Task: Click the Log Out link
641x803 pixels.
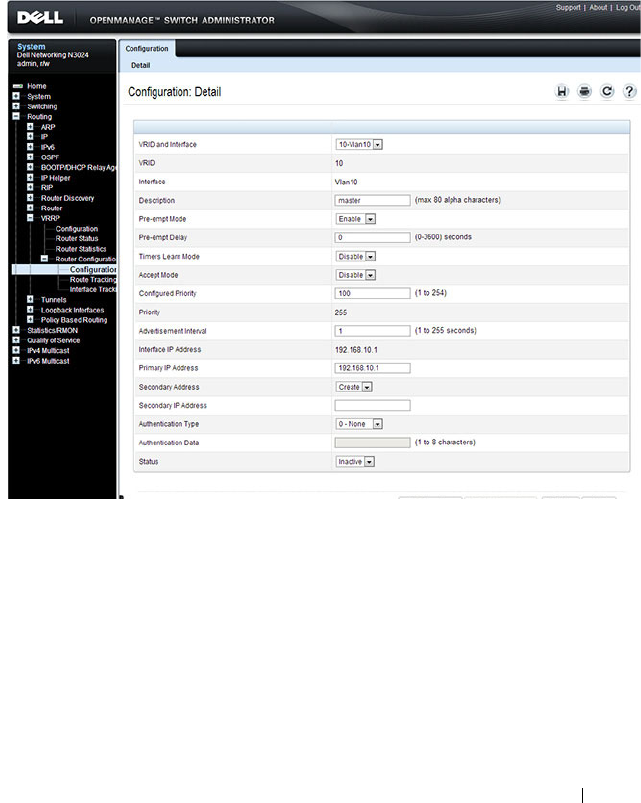Action: (x=628, y=7)
